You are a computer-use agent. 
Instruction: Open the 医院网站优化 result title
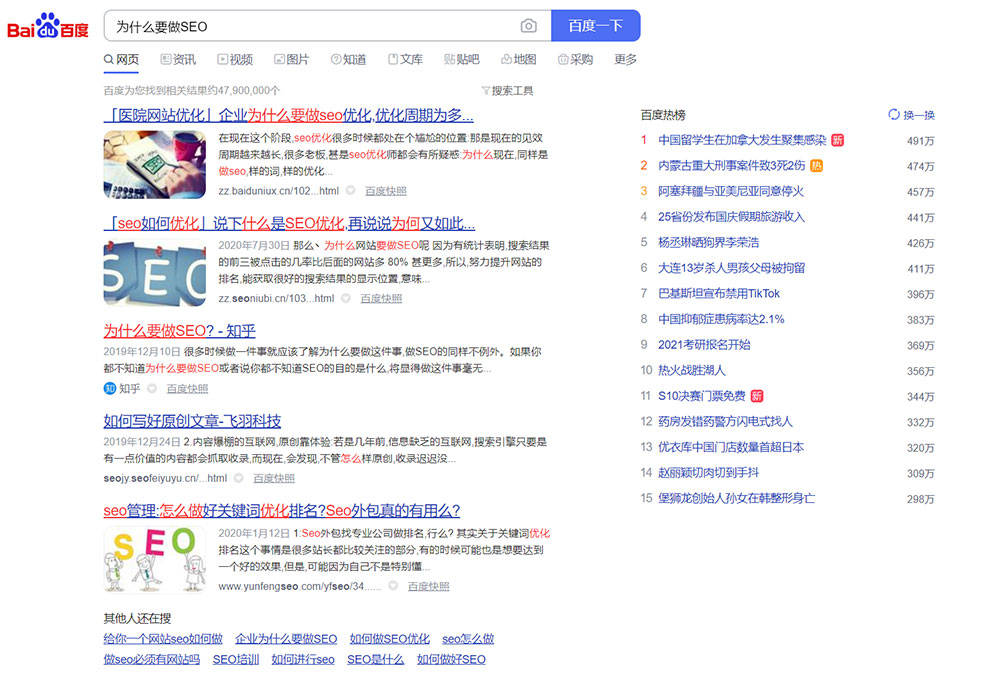[289, 115]
